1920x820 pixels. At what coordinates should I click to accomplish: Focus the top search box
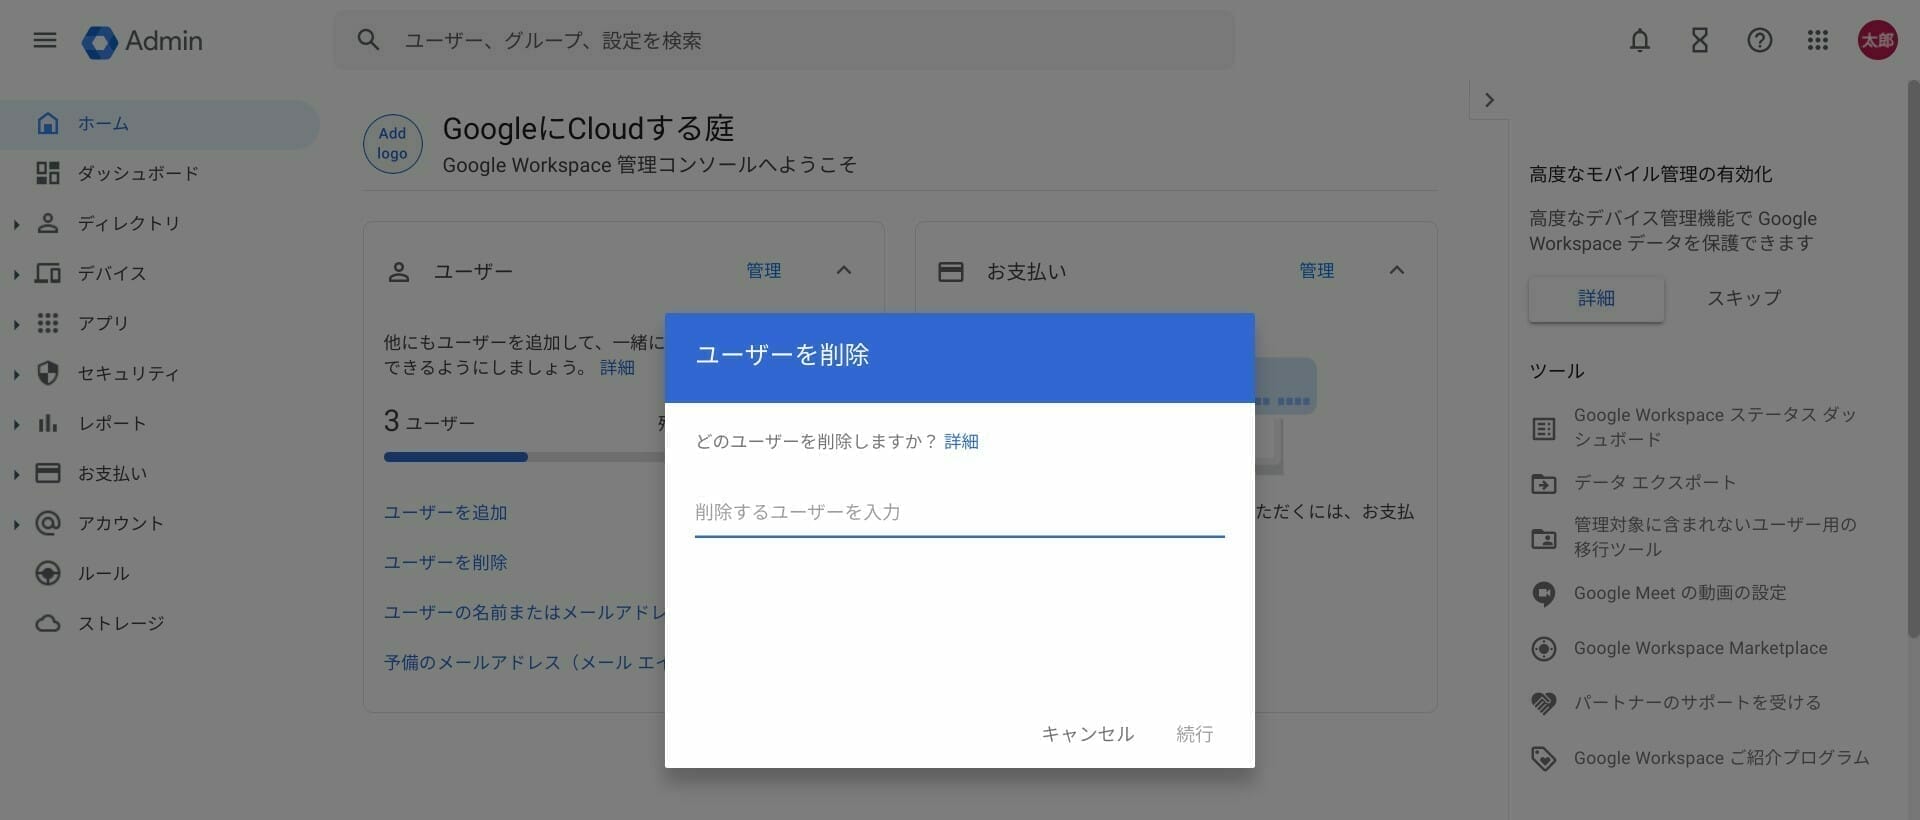tap(784, 40)
